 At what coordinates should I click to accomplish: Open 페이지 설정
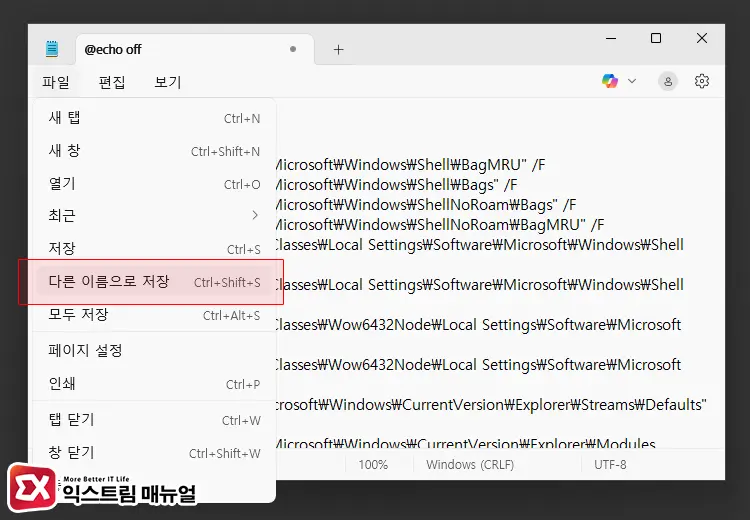coord(154,351)
